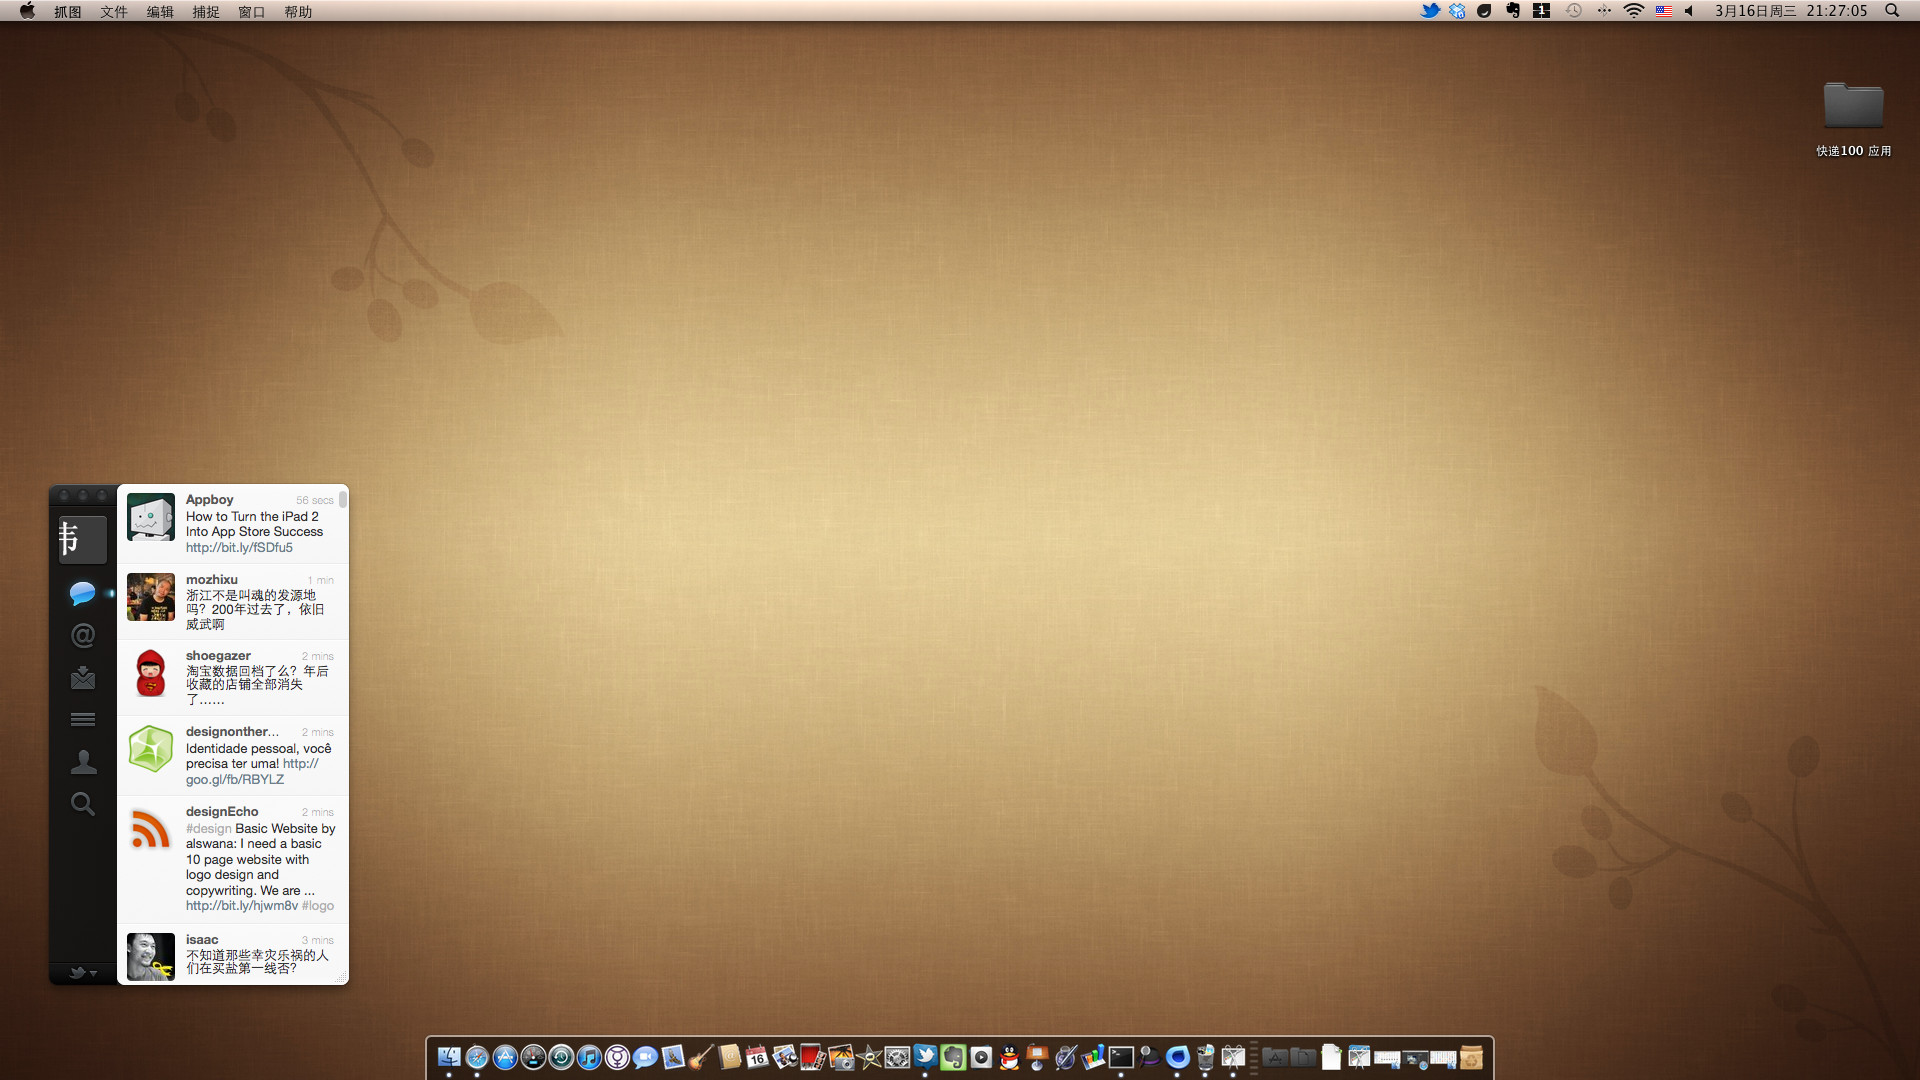The image size is (1920, 1080).
Task: Open the Search tab in Twitter sidebar
Action: coord(83,804)
